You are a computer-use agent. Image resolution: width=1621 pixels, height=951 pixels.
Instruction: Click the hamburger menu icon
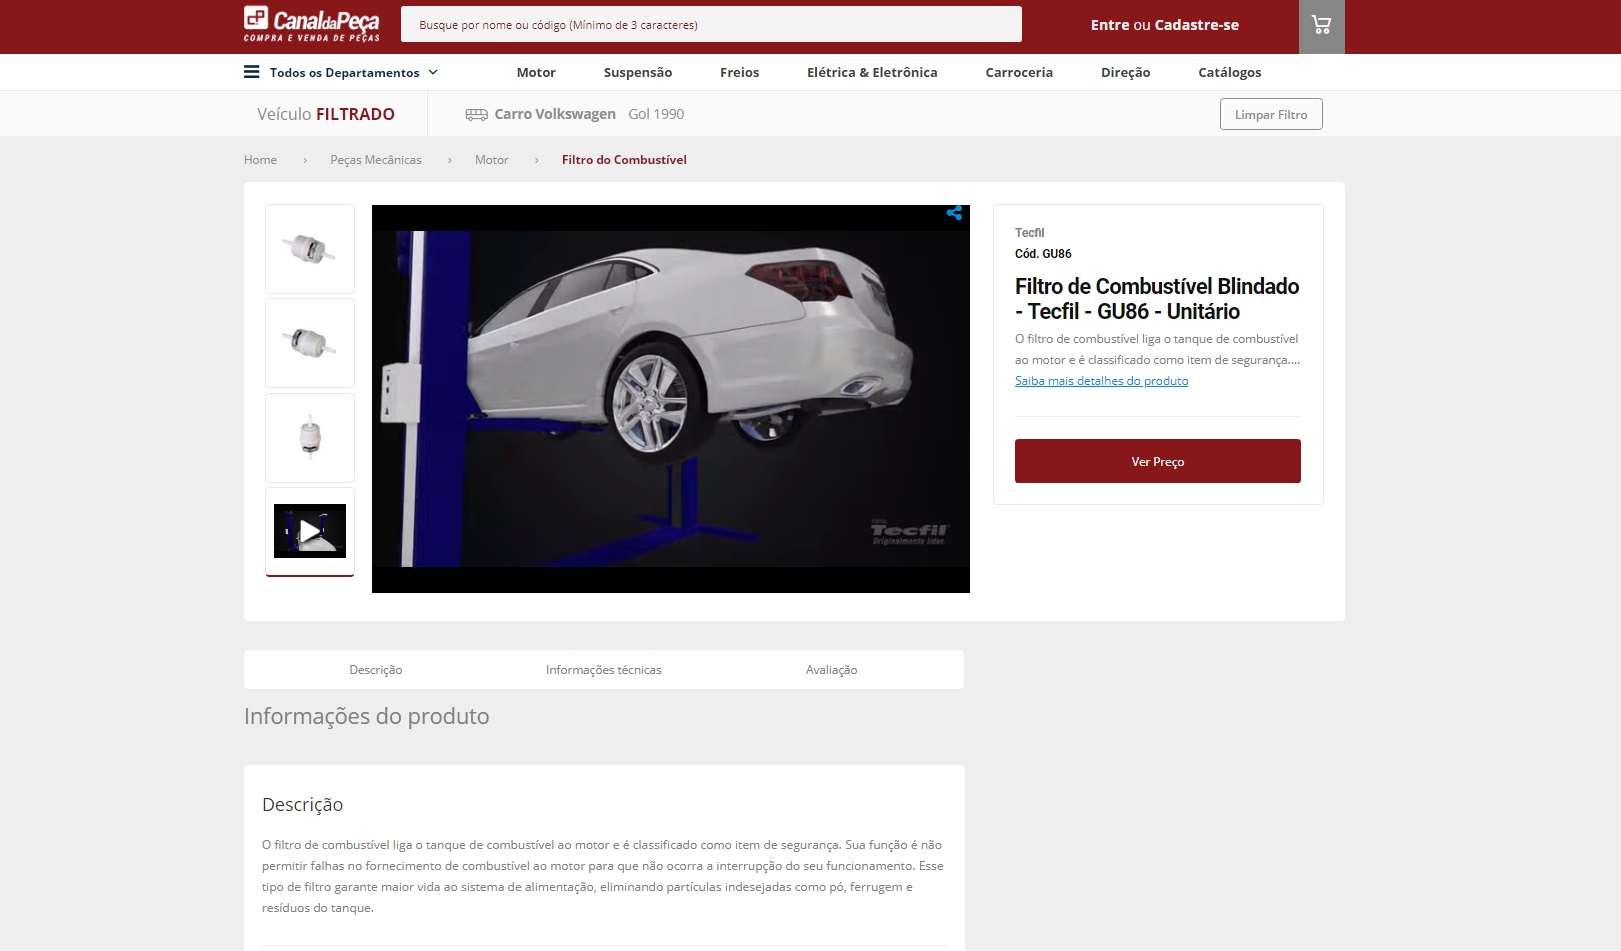(252, 72)
